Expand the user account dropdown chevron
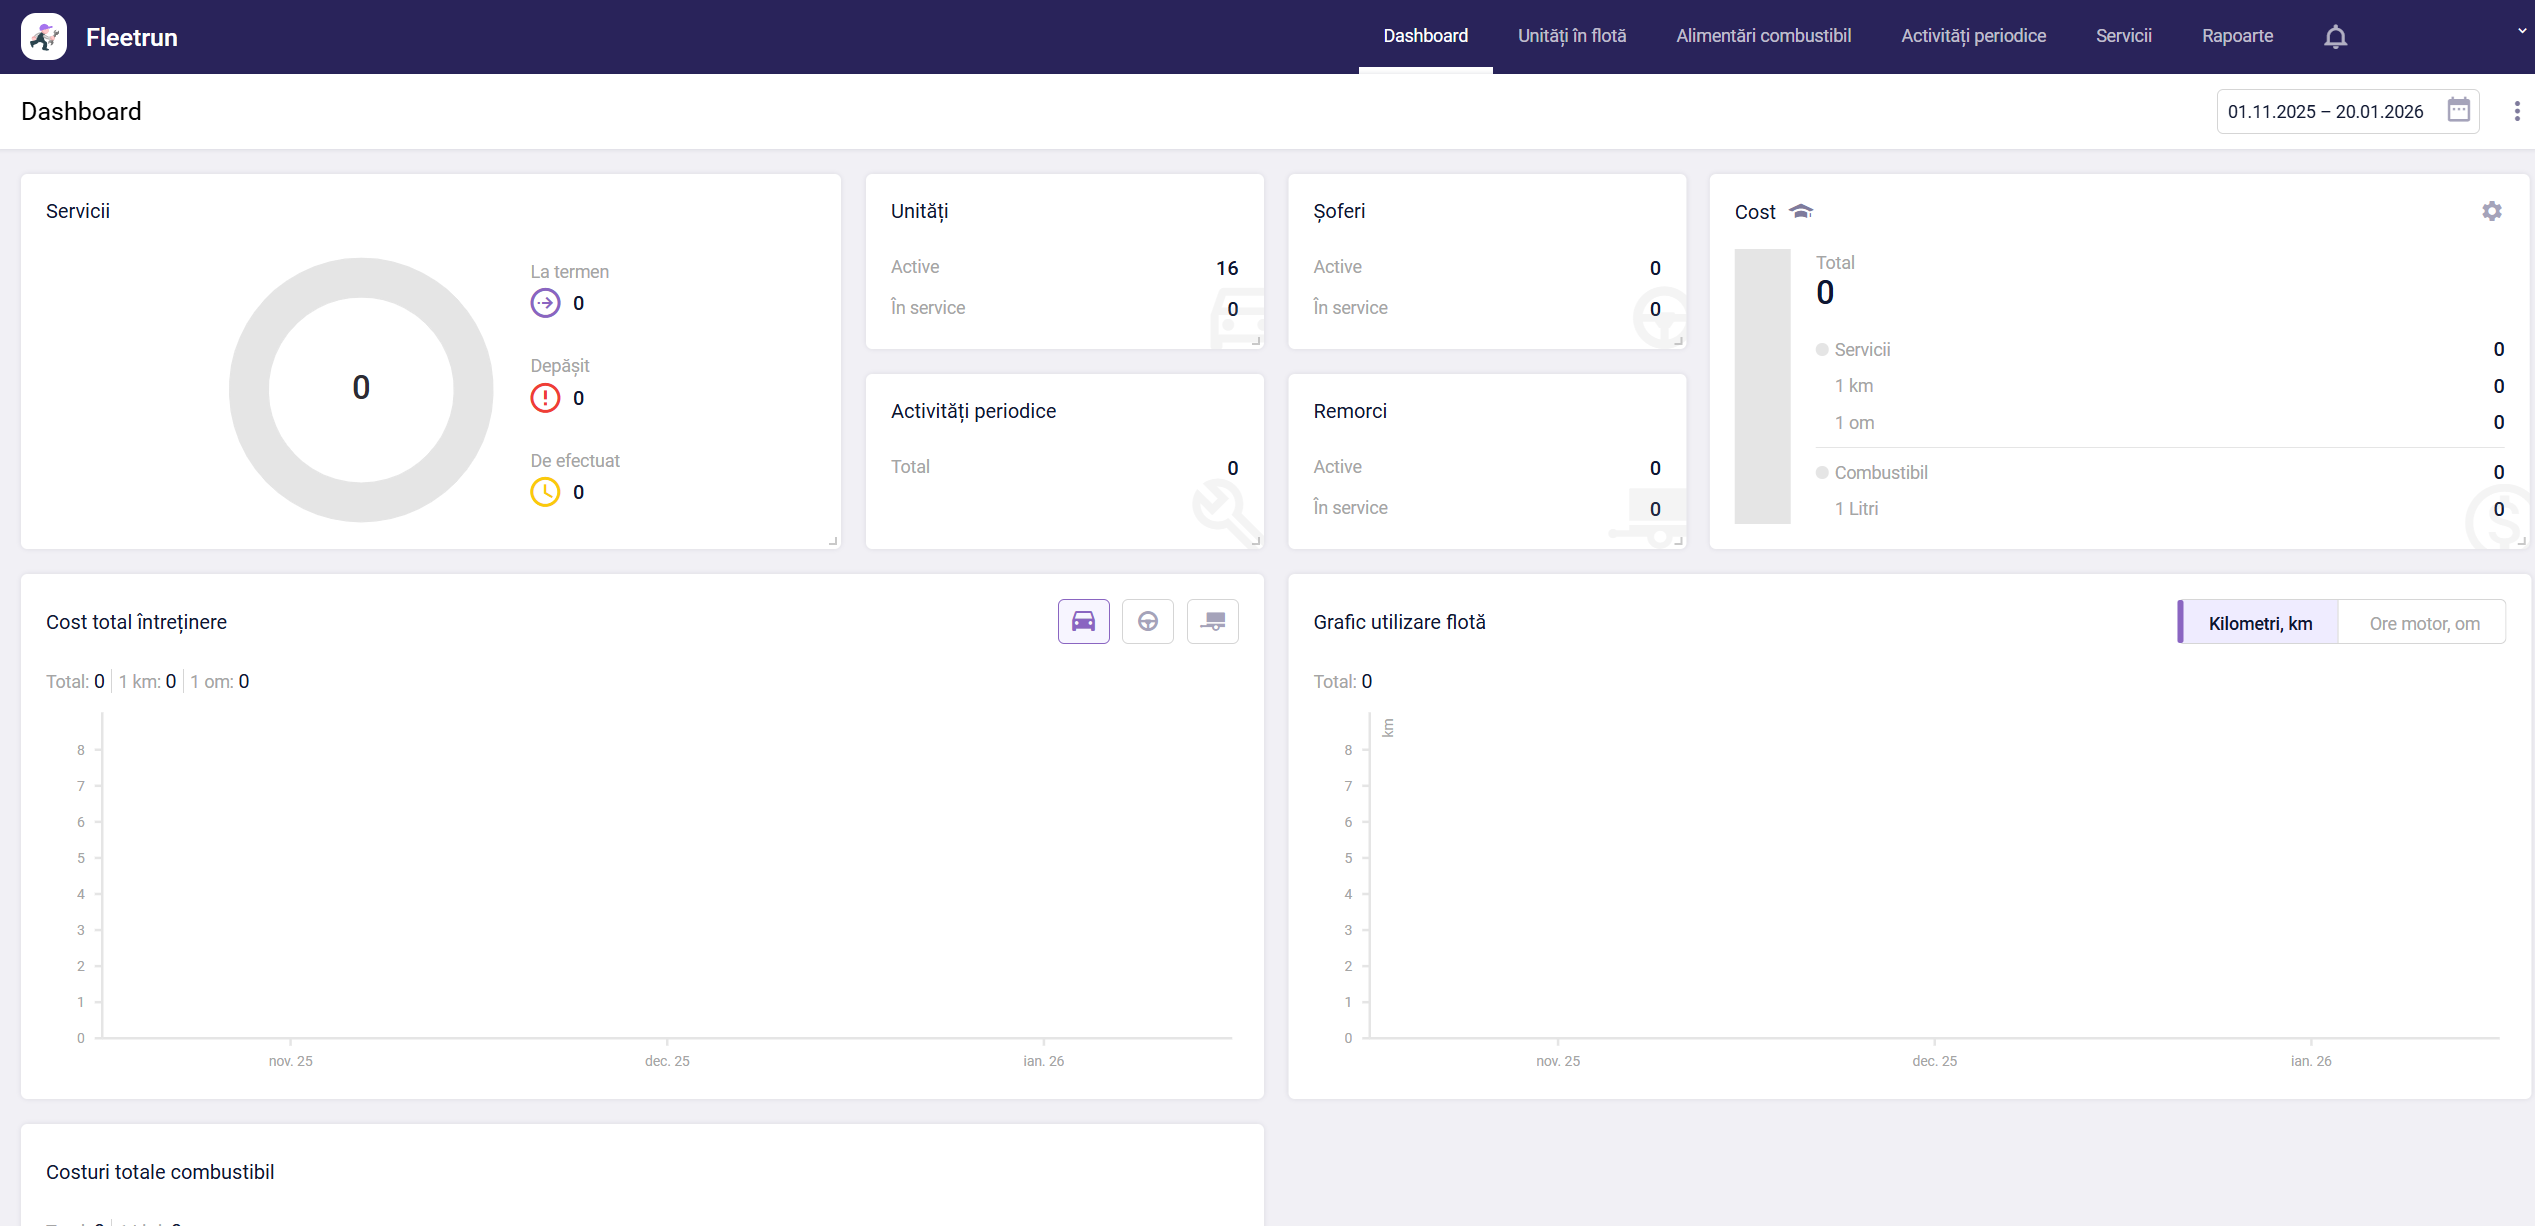The image size is (2535, 1226). (2521, 31)
